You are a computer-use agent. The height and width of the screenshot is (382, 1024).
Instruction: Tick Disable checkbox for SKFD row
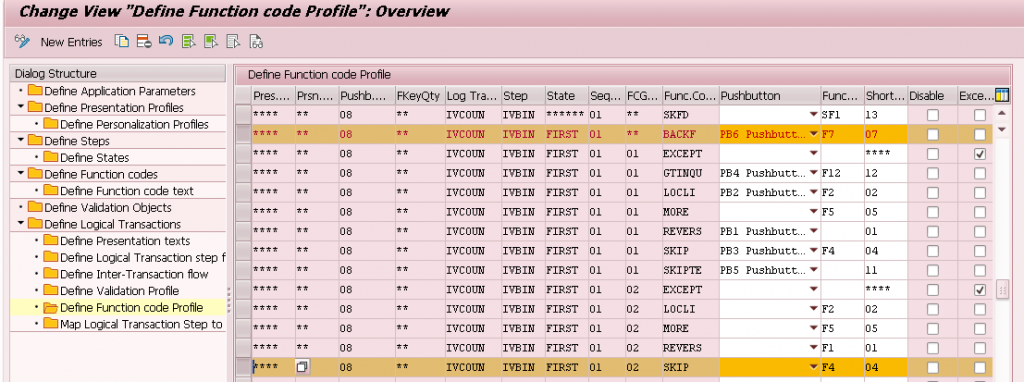(x=933, y=115)
